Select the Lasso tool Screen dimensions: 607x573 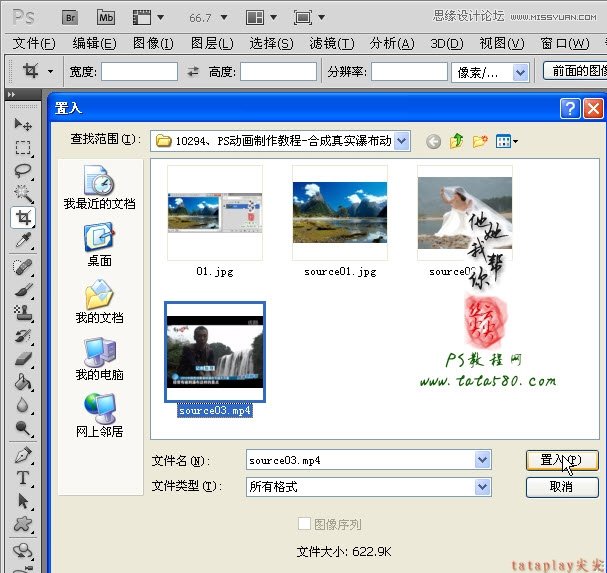pyautogui.click(x=23, y=171)
